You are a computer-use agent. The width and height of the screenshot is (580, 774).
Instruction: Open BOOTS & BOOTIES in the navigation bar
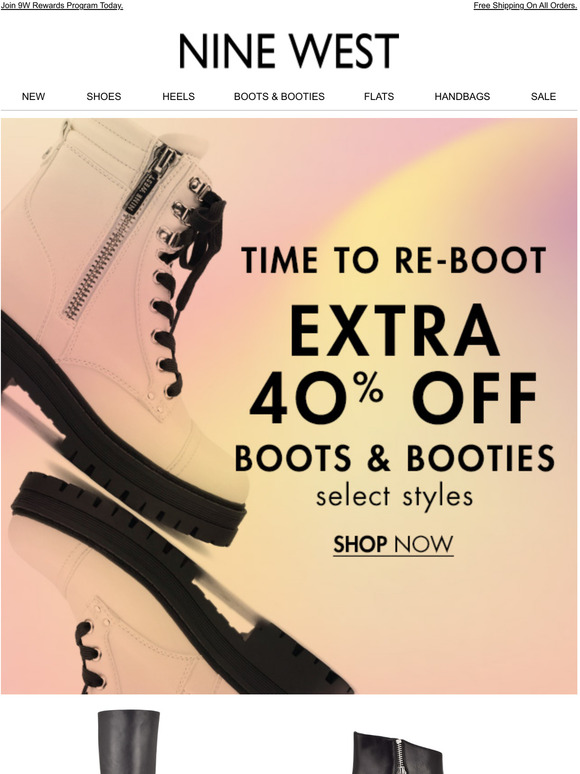point(279,97)
